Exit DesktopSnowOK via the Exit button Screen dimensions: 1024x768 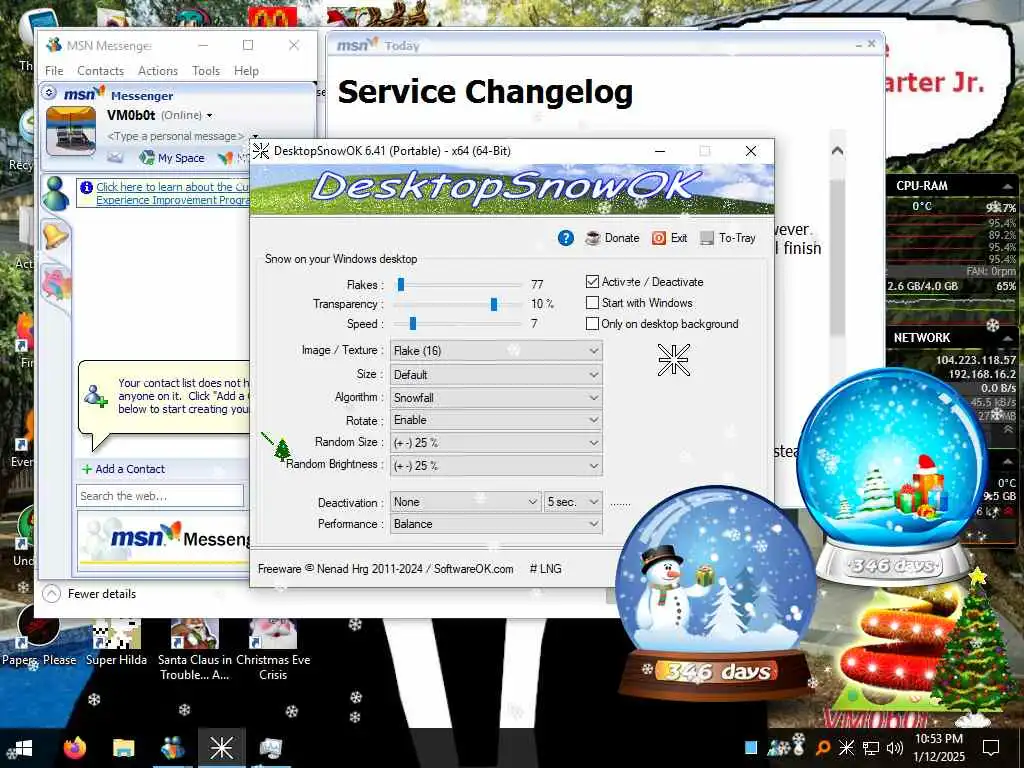(x=669, y=238)
